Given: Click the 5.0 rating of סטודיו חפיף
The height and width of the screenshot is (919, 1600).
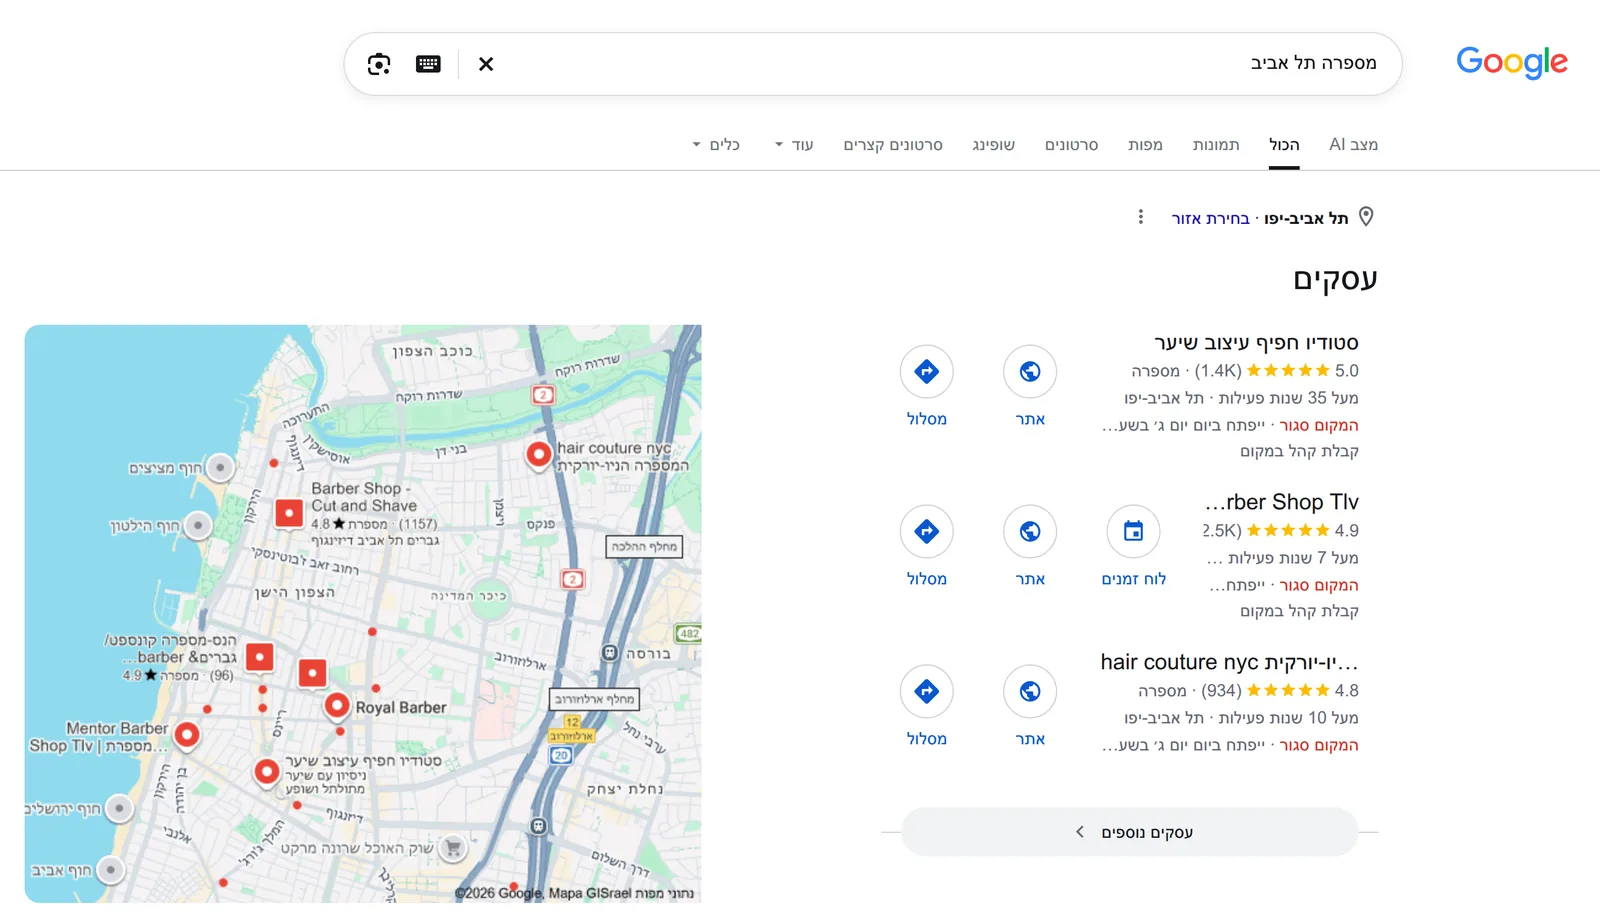Looking at the screenshot, I should (1346, 371).
